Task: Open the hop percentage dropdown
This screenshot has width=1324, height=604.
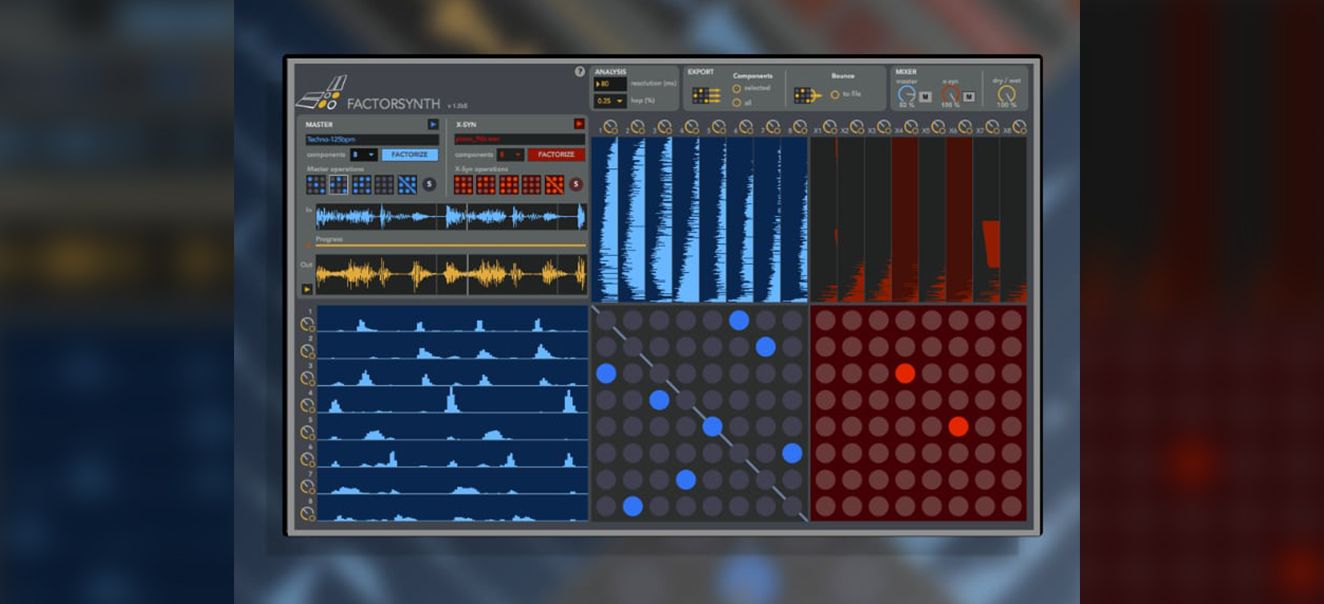Action: point(610,101)
